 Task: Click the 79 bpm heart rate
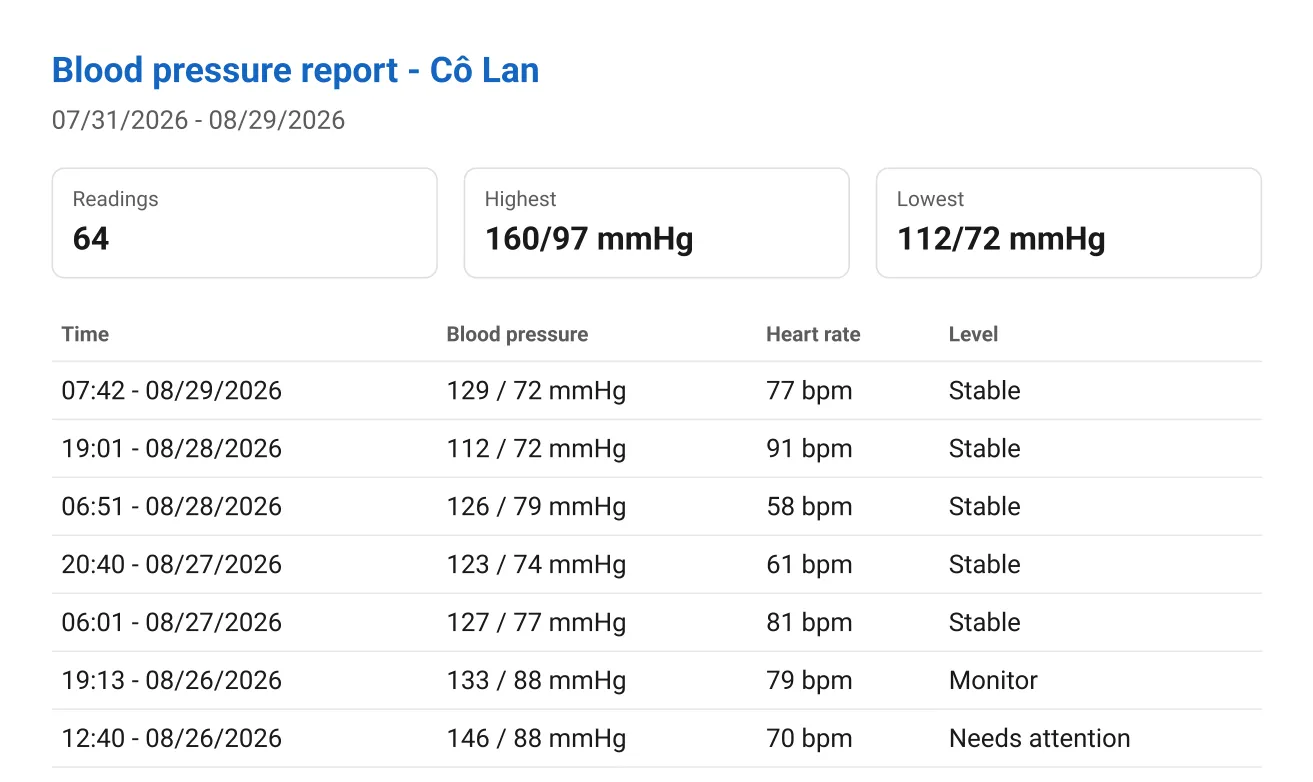[x=809, y=681]
